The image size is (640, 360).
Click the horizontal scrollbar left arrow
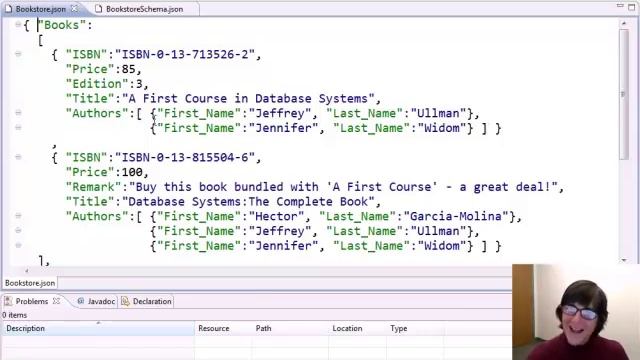tap(27, 270)
